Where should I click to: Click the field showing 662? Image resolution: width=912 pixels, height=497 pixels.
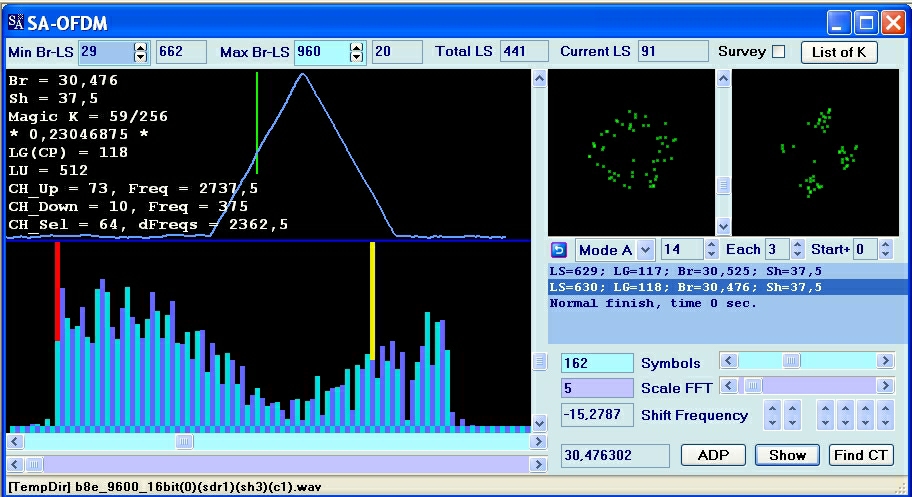(x=181, y=52)
